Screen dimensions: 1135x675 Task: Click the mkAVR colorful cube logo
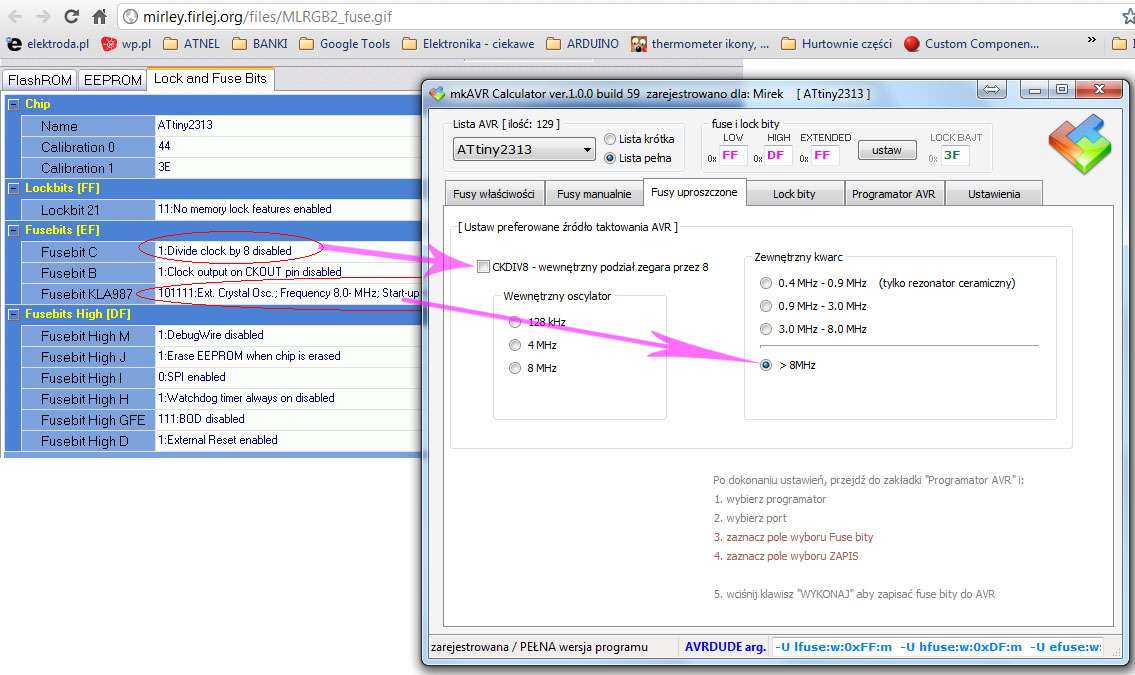(1080, 144)
